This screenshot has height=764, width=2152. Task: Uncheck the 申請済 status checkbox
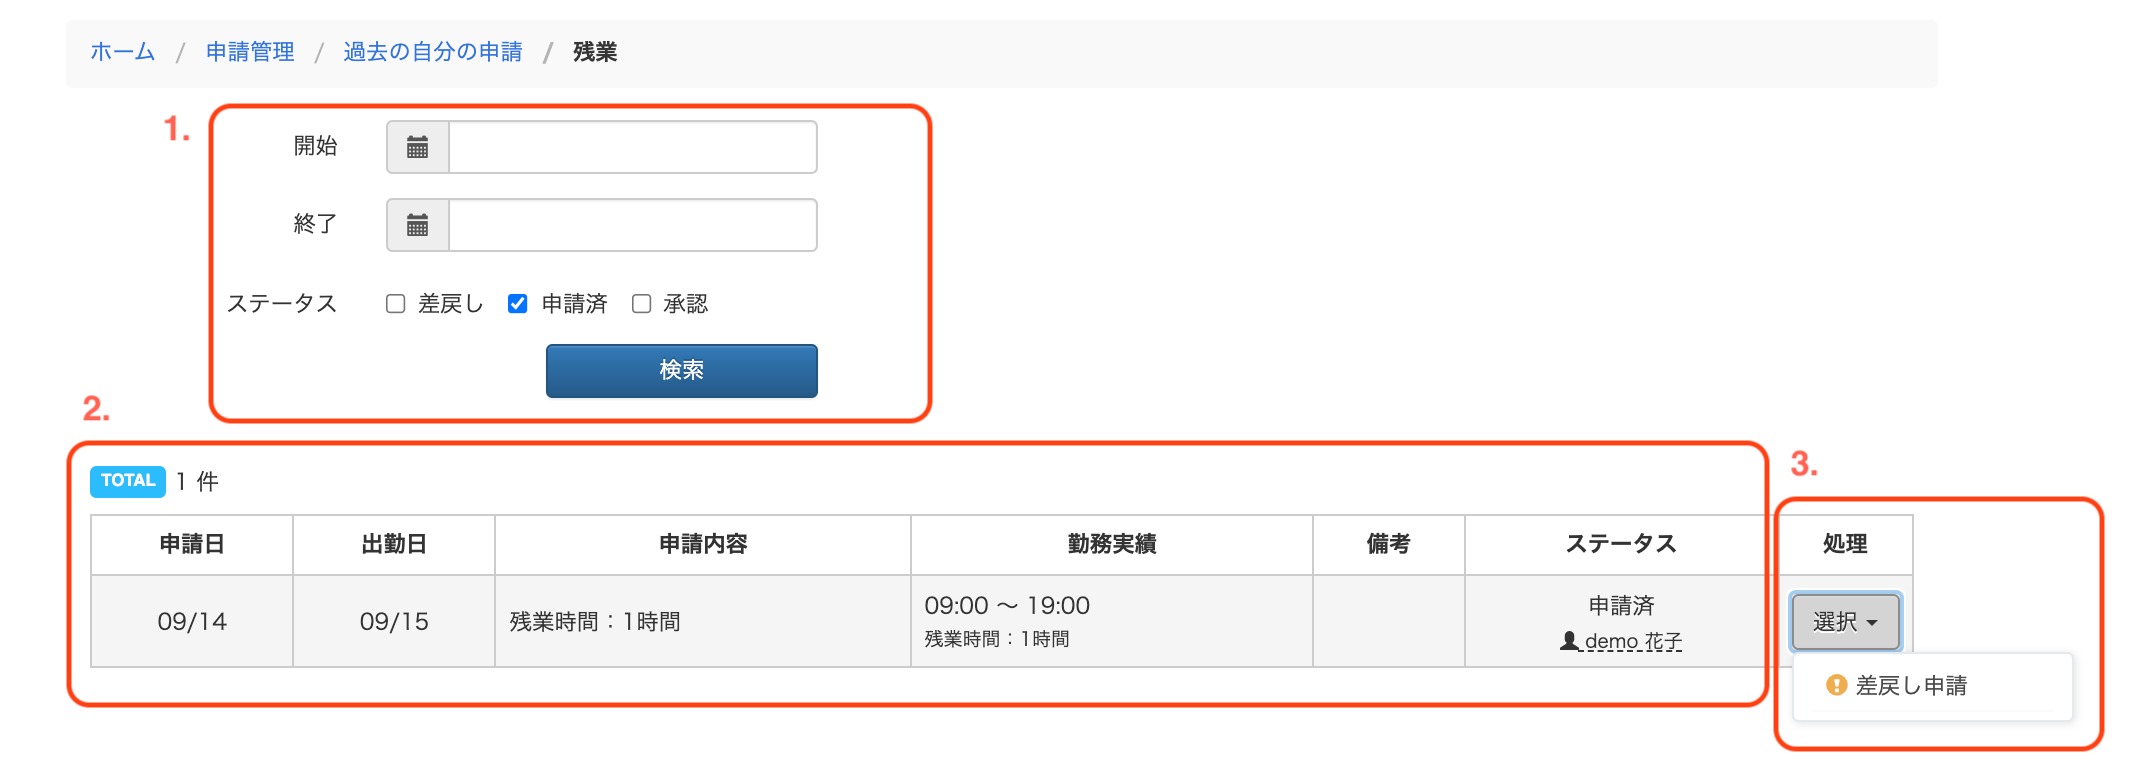click(518, 304)
